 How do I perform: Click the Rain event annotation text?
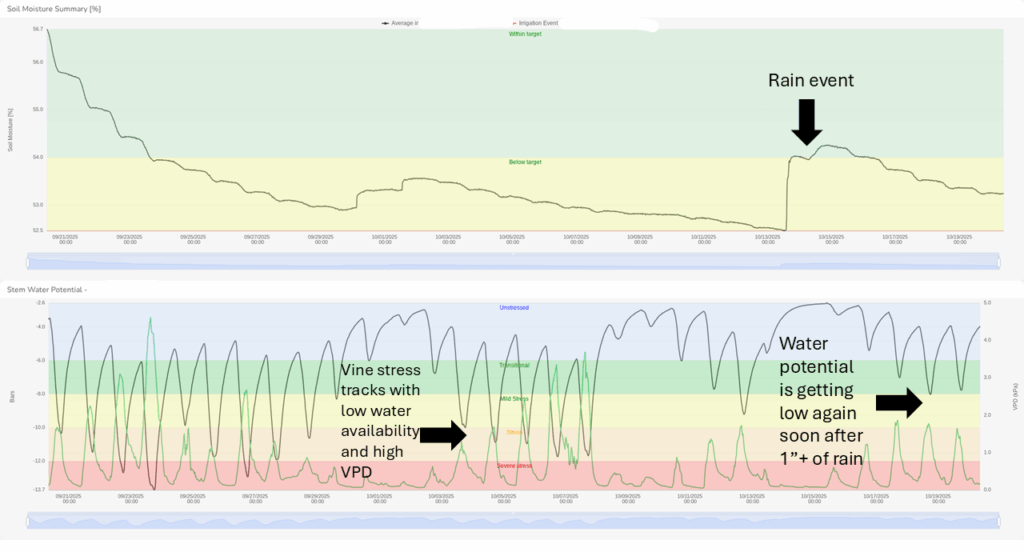[810, 80]
